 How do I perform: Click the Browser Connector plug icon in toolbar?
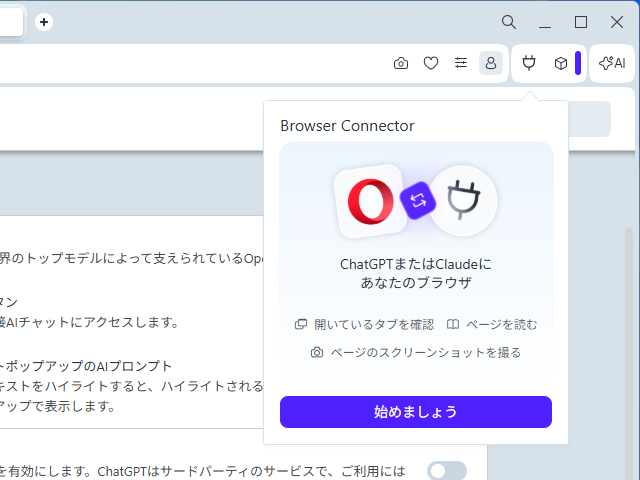(x=530, y=63)
